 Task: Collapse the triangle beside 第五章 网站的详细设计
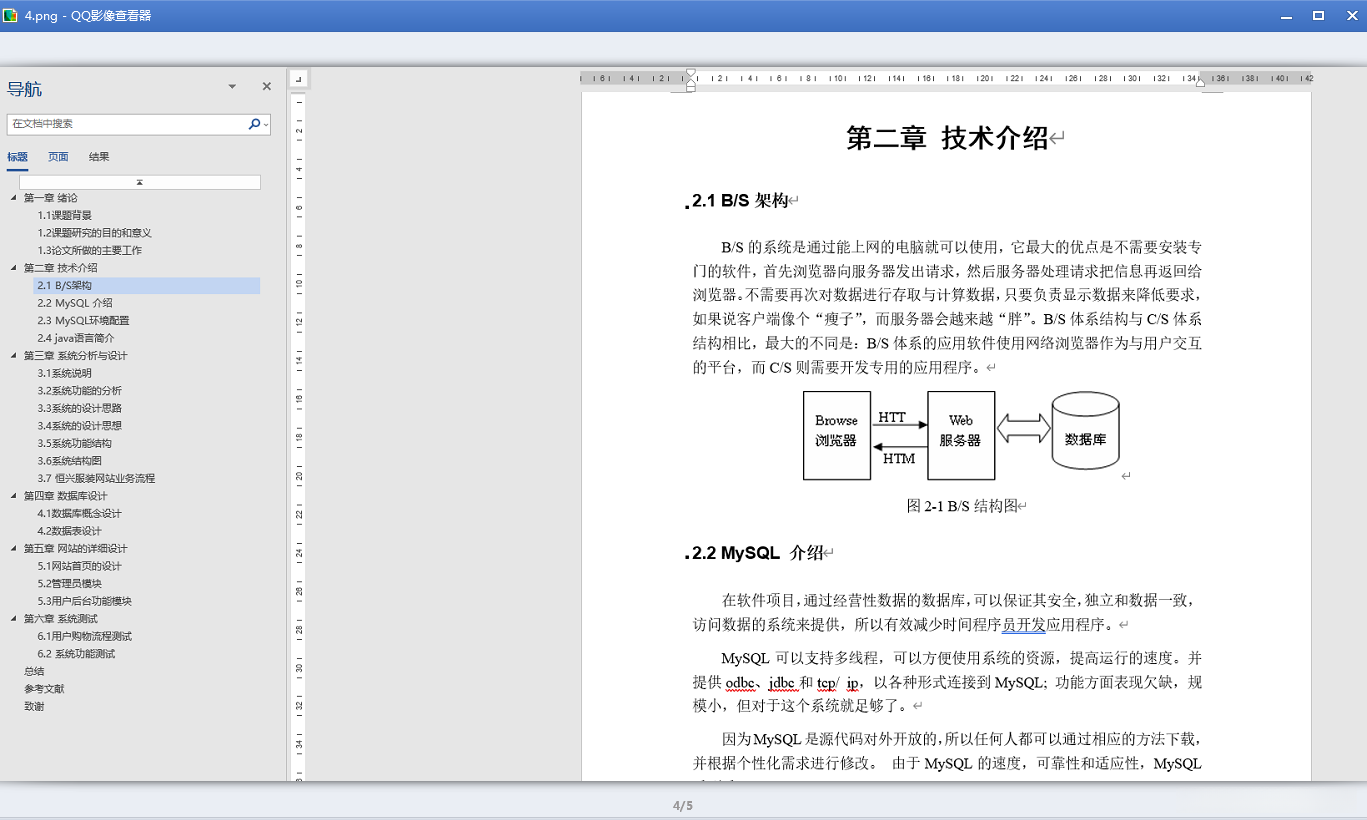[14, 549]
